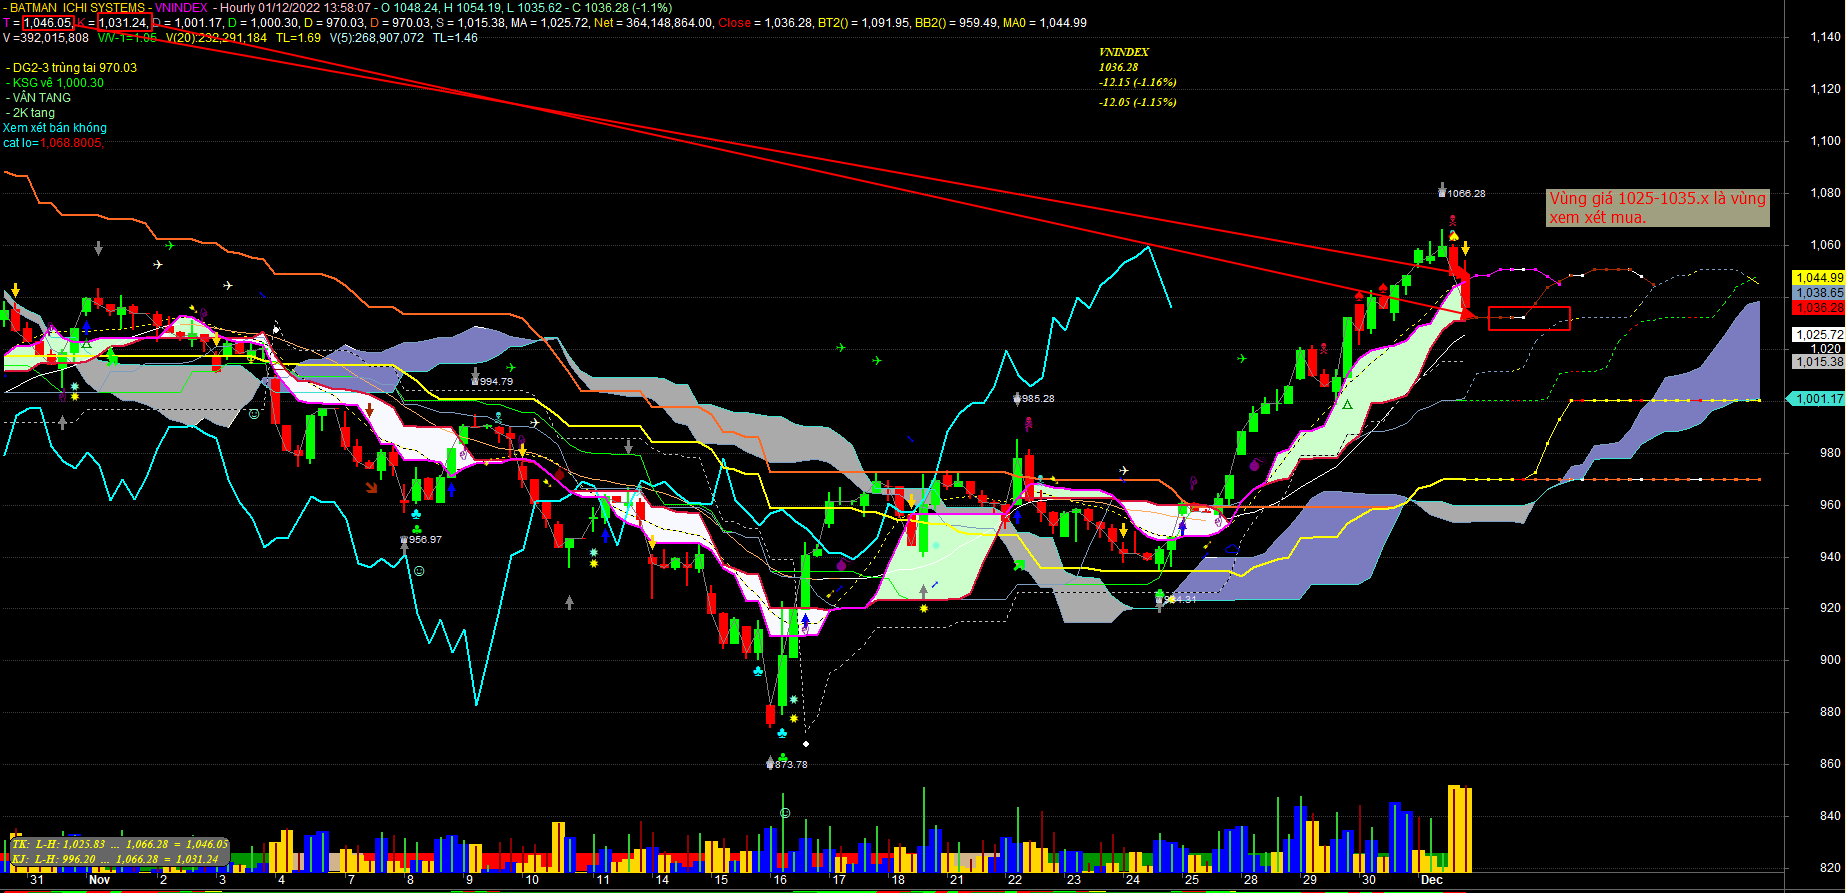Click the red 'Close' label in the header
Image resolution: width=1846 pixels, height=893 pixels.
pos(734,22)
